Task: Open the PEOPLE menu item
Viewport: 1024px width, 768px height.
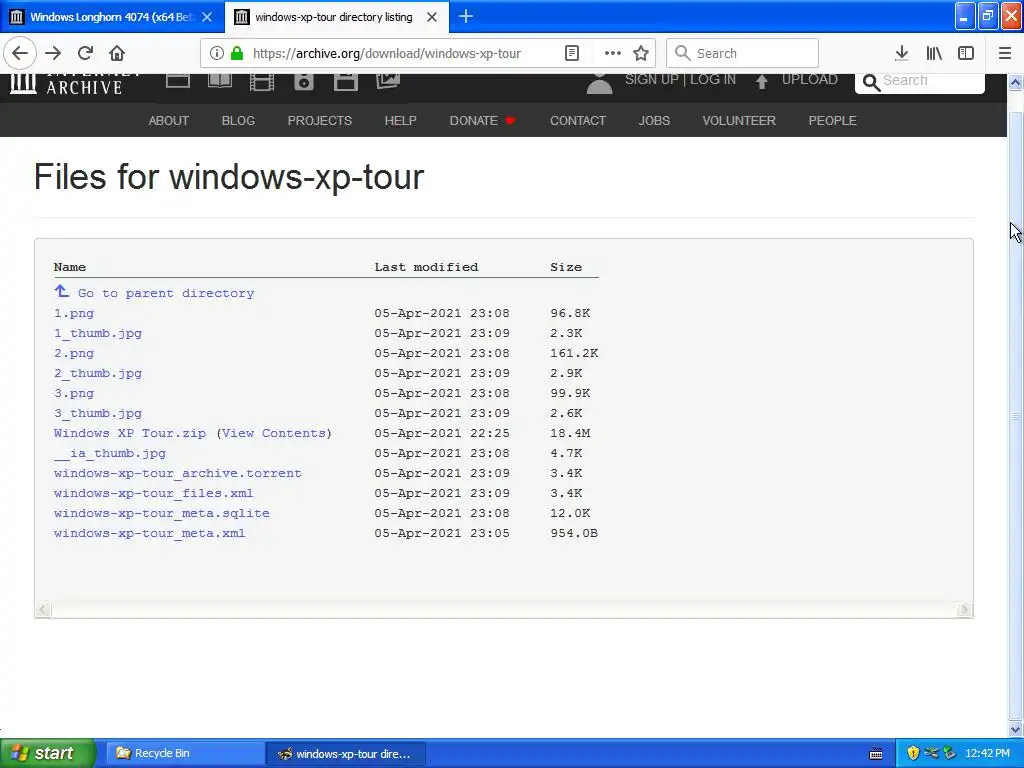Action: pyautogui.click(x=833, y=121)
